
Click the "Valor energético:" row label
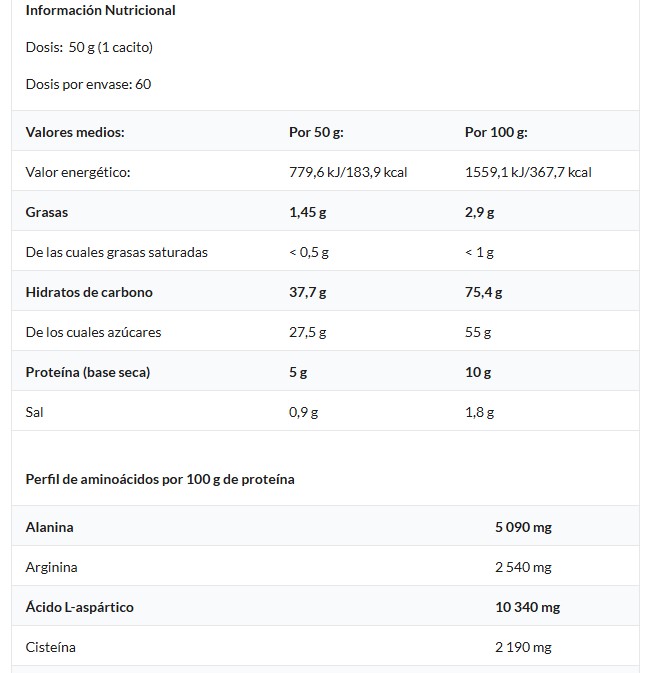point(78,172)
